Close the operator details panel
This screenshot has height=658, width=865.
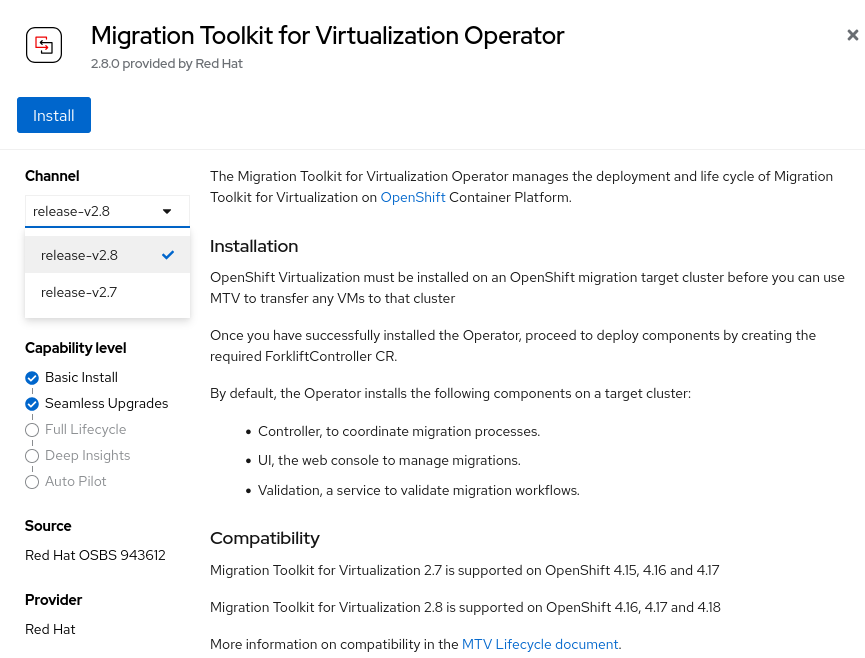852,35
